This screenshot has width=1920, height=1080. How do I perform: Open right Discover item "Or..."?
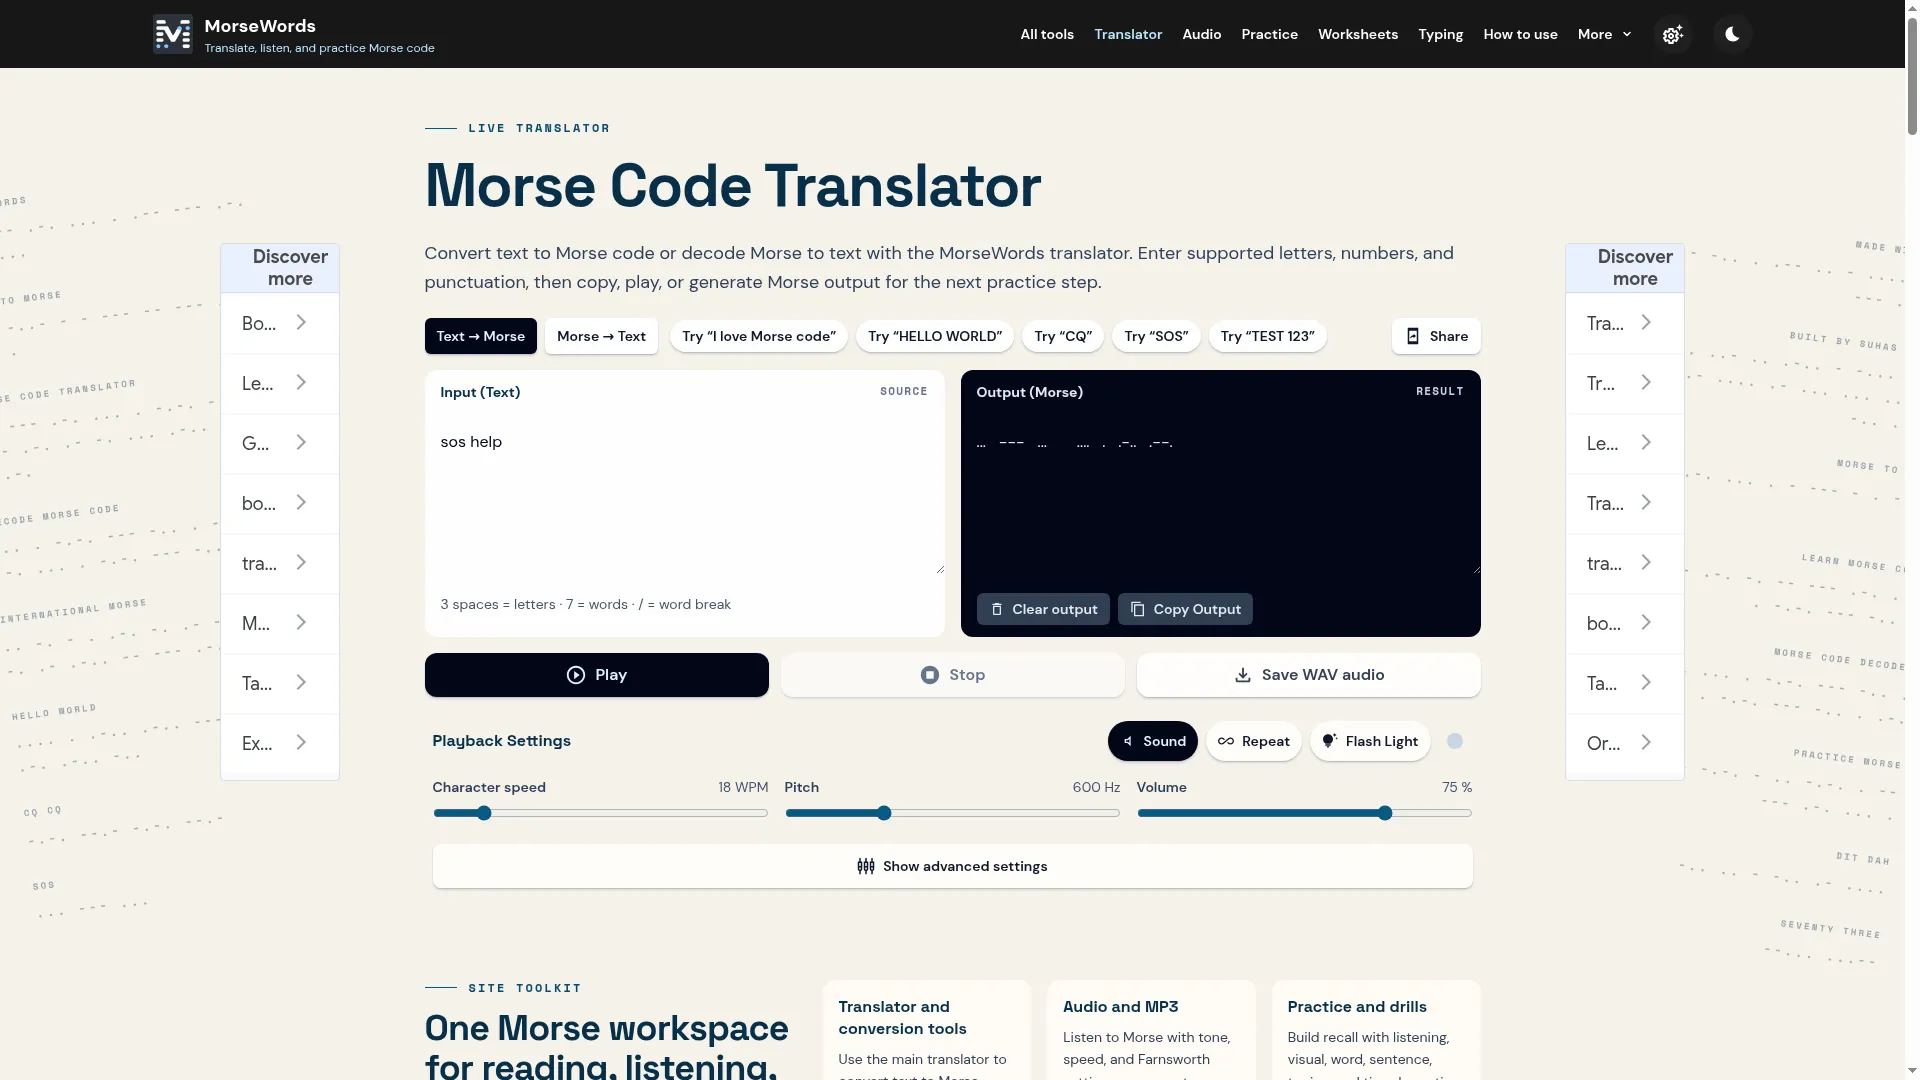tap(1624, 743)
